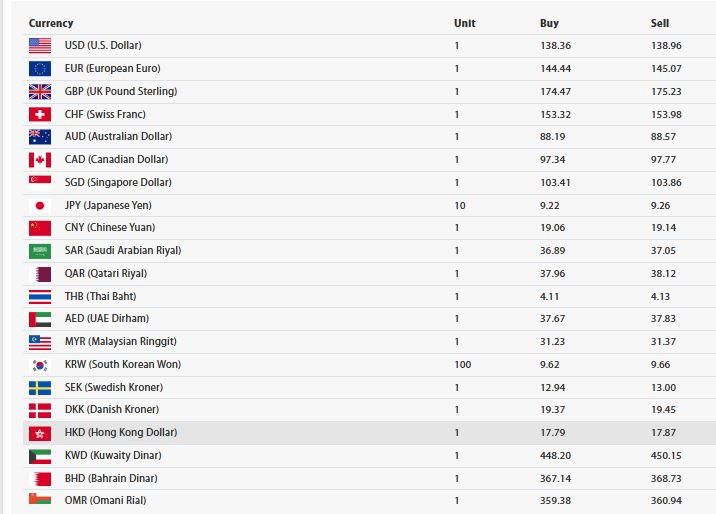Select the THB (Thai Baht) currency name

pyautogui.click(x=100, y=296)
